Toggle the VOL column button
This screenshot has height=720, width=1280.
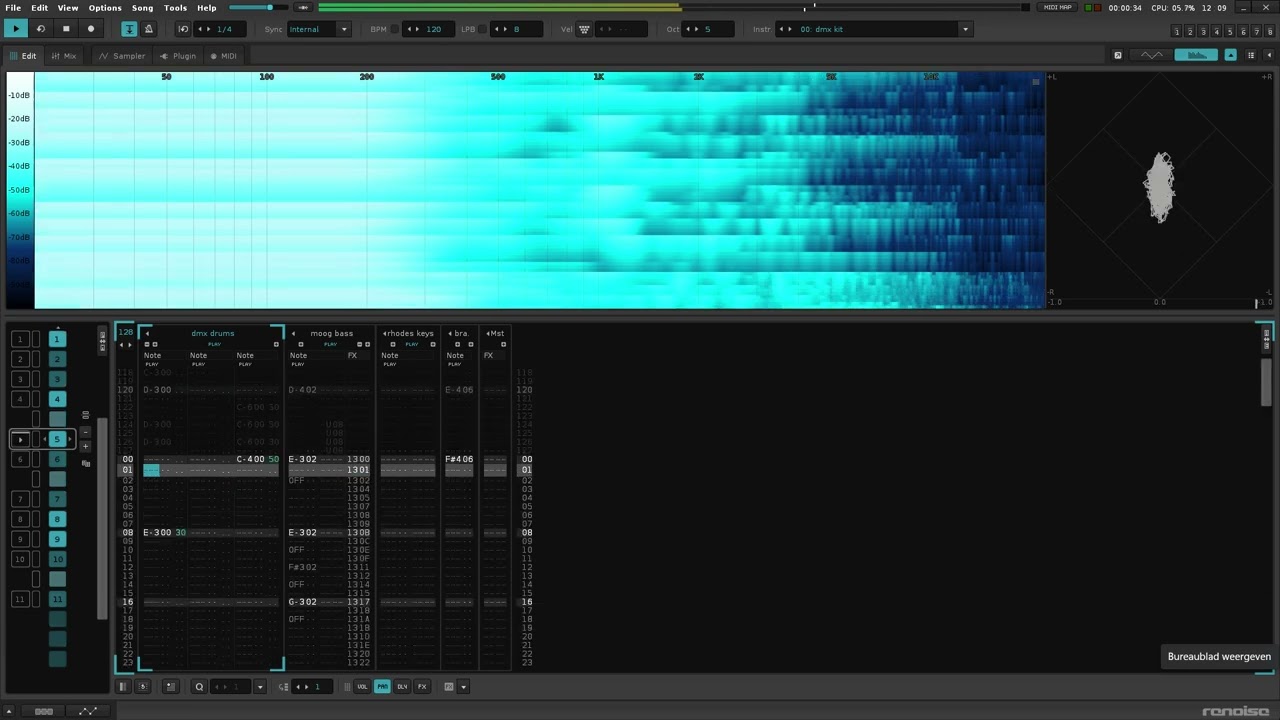click(x=362, y=687)
